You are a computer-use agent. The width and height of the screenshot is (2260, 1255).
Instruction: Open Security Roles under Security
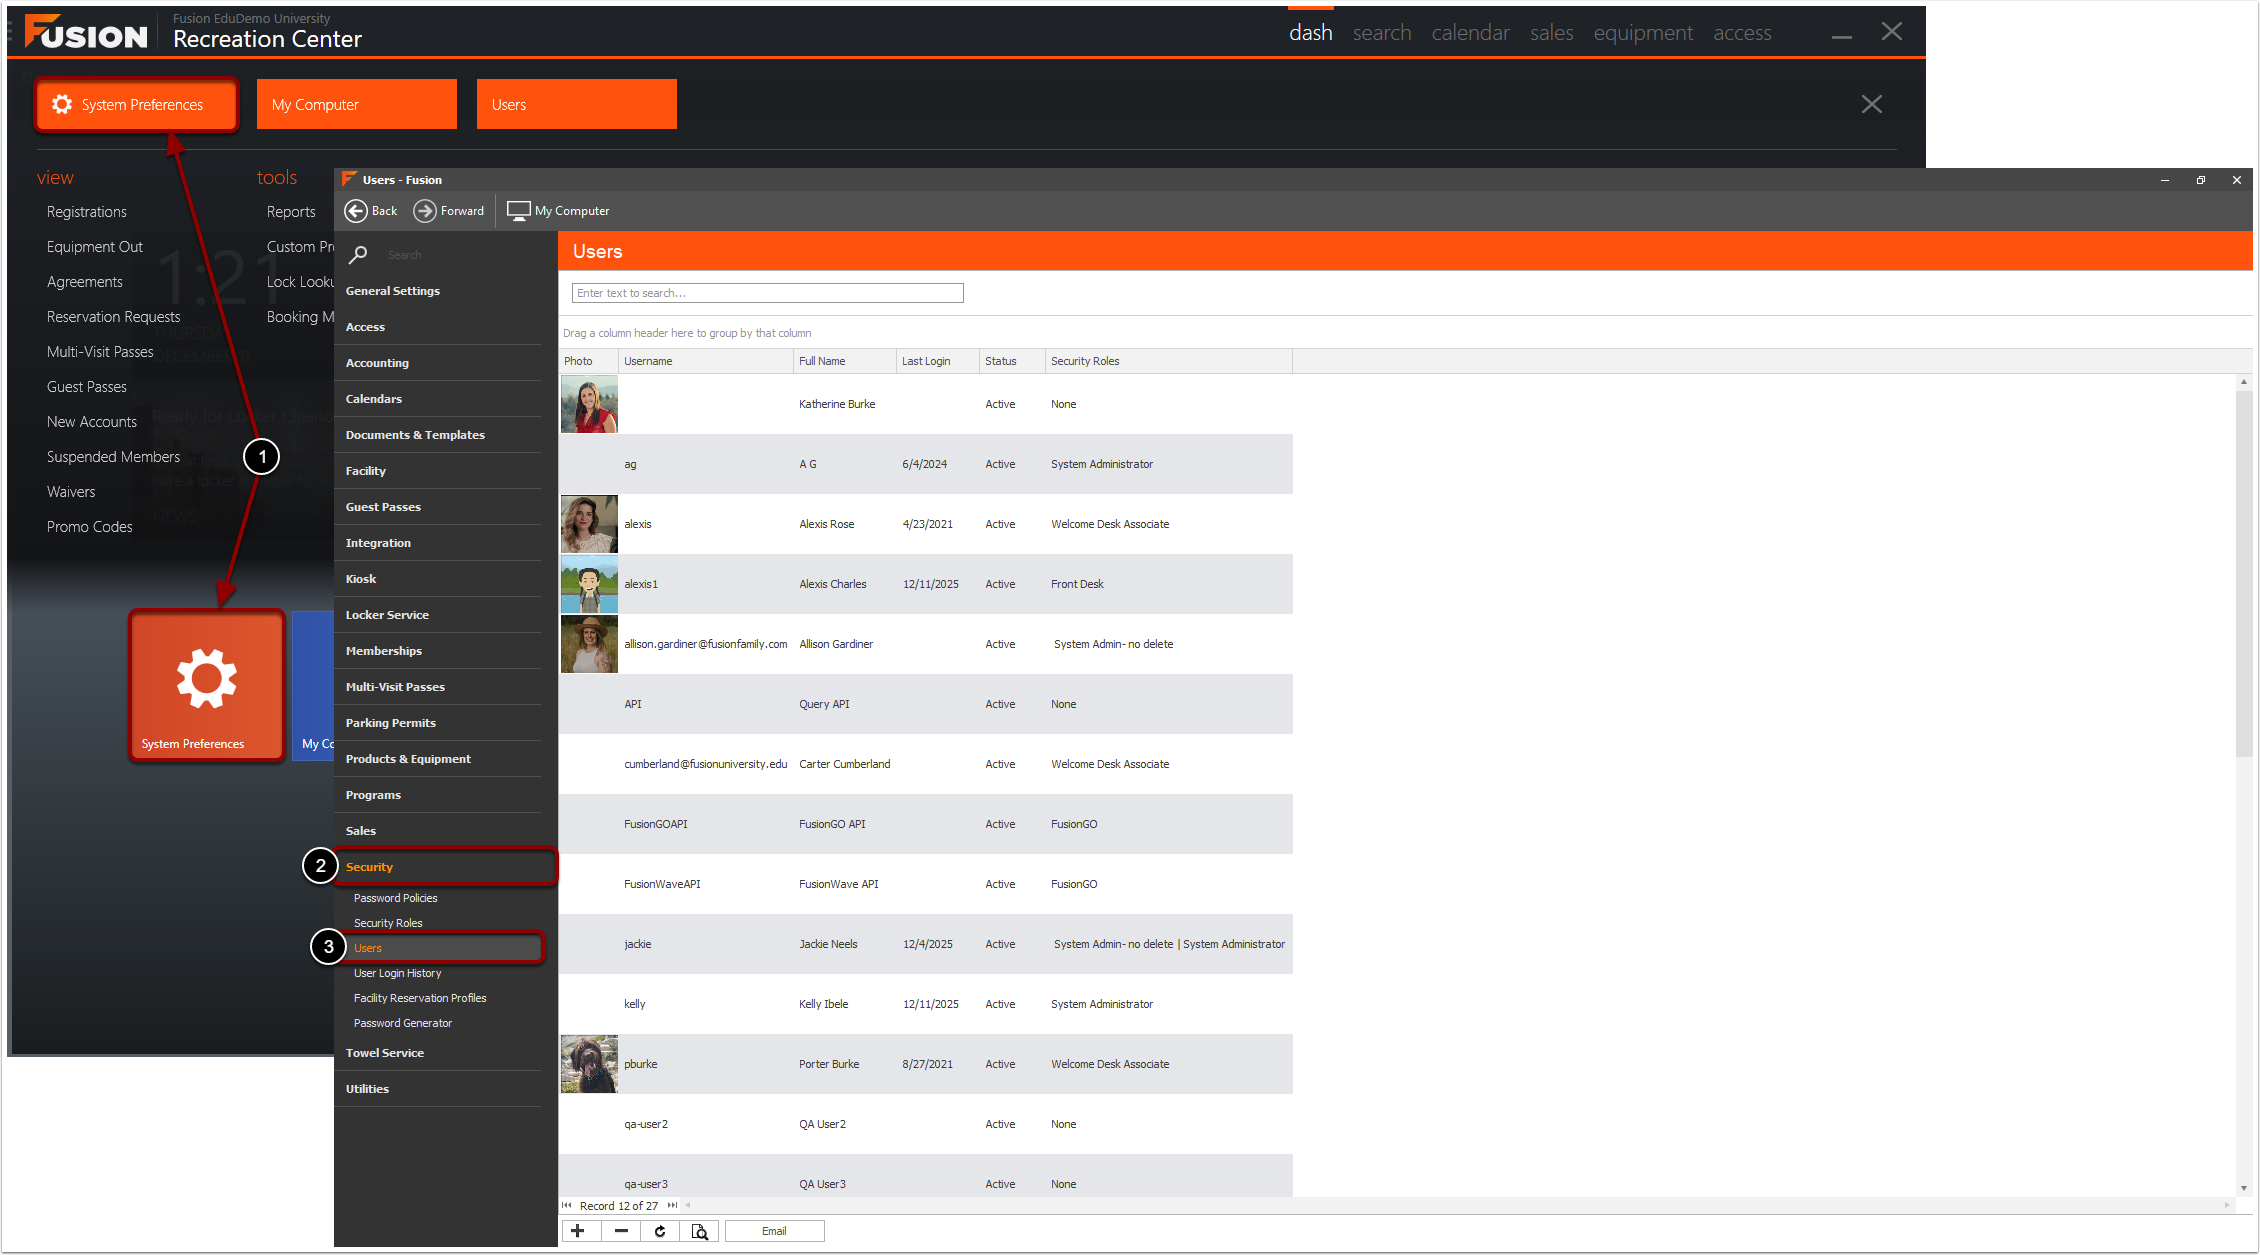[x=388, y=923]
